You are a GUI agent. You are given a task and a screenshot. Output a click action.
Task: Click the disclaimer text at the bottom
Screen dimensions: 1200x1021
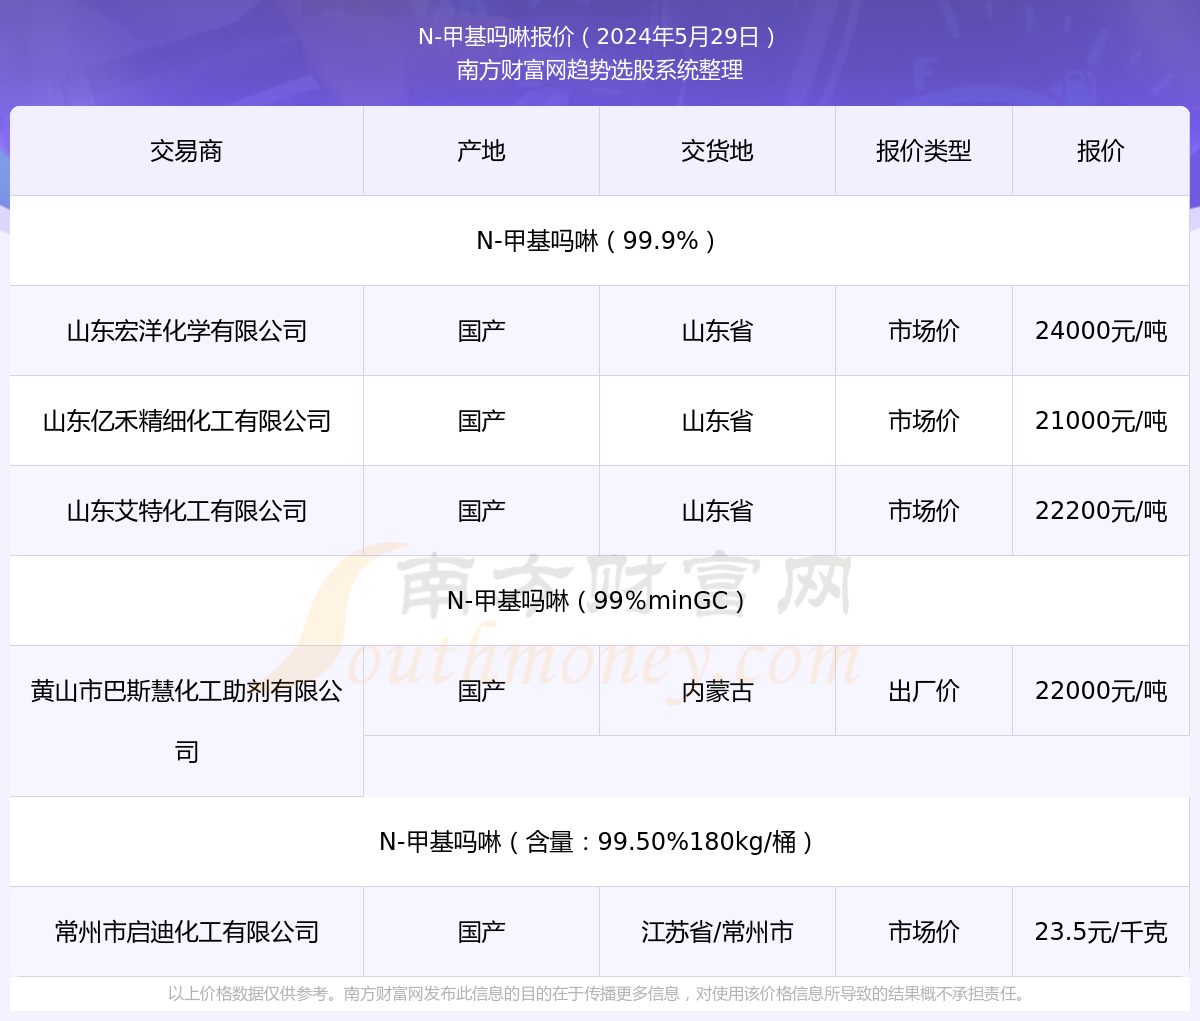click(600, 994)
